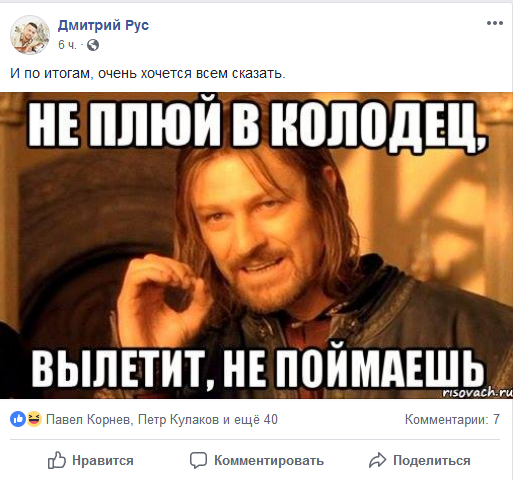Screen dimensions: 513x480
Task: Open Петр Кулаков's profile from reactions
Action: (178, 419)
